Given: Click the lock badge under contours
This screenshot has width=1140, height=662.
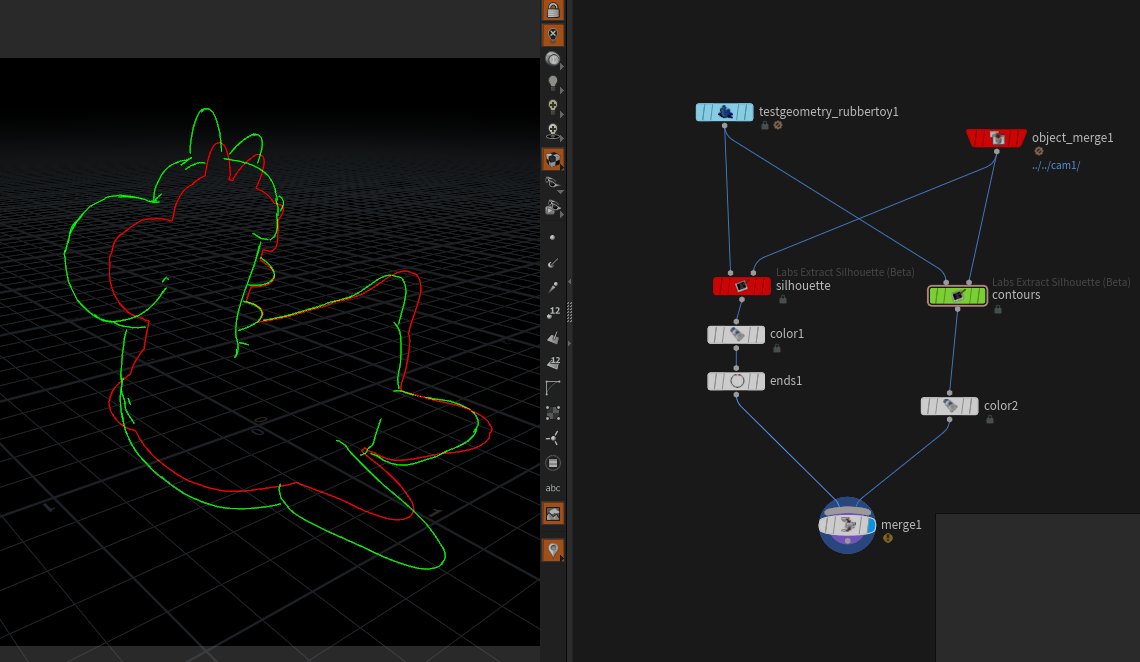Looking at the screenshot, I should pyautogui.click(x=998, y=310).
